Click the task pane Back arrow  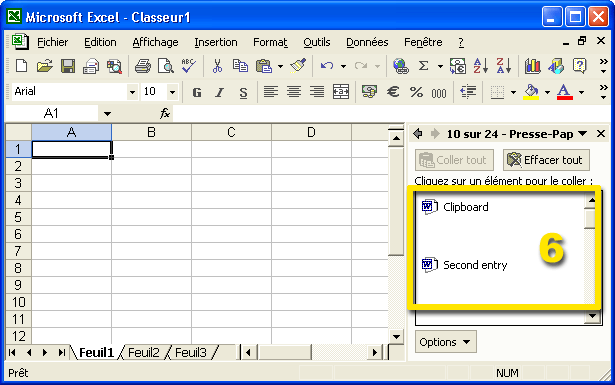pyautogui.click(x=418, y=134)
